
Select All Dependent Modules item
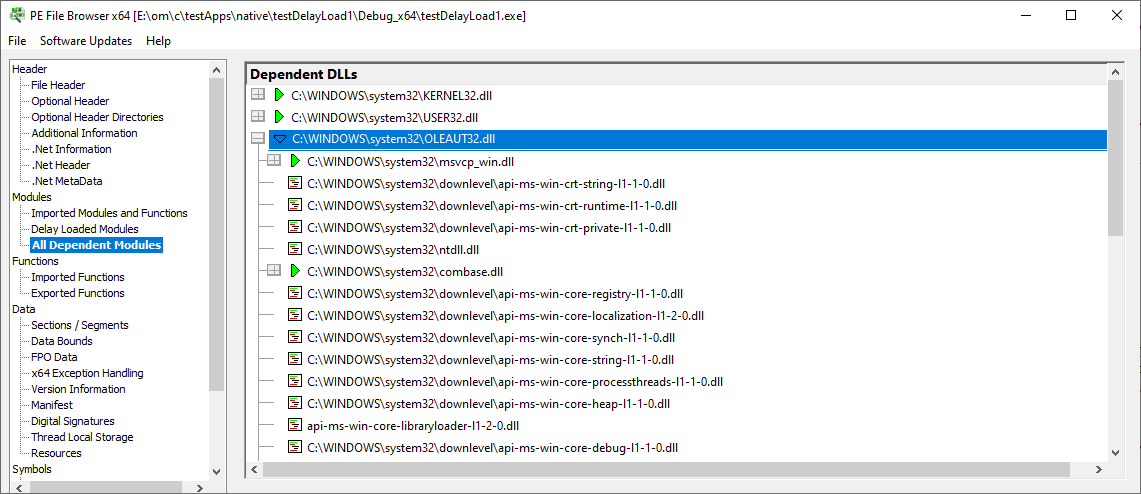[97, 245]
